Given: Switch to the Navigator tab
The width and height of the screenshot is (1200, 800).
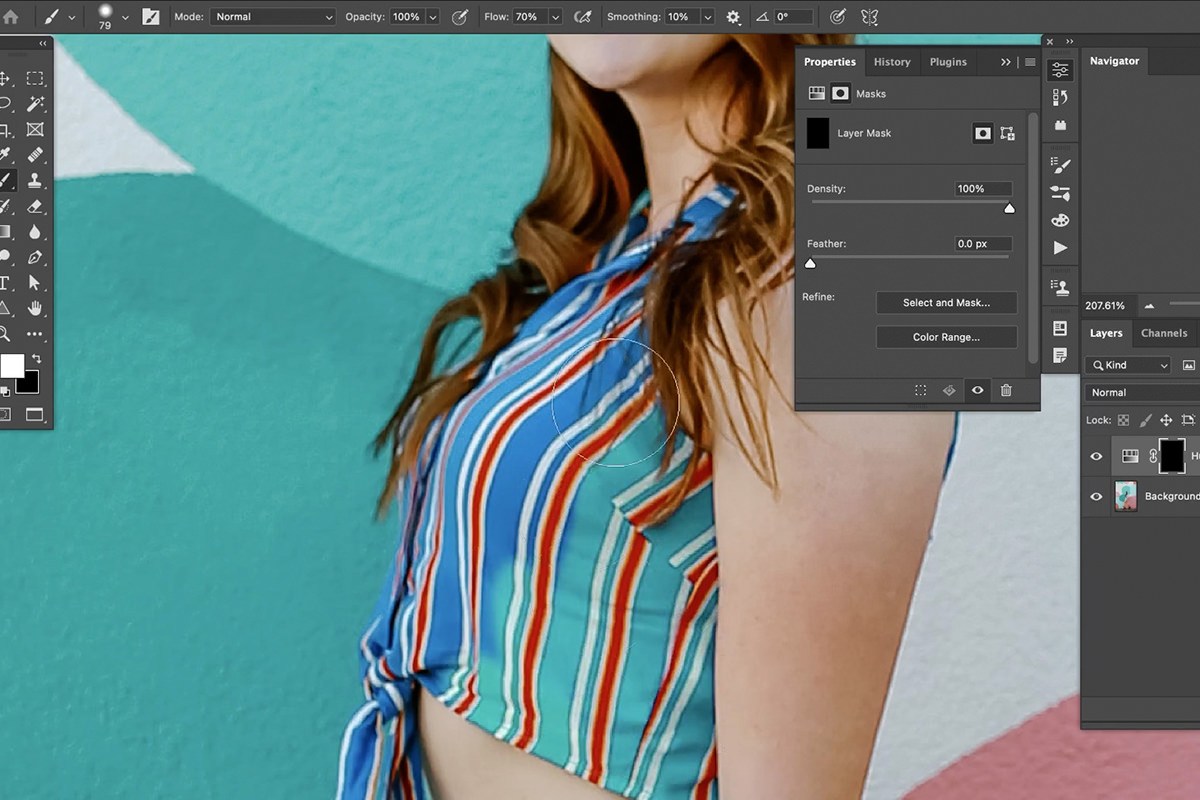Looking at the screenshot, I should tap(1114, 61).
